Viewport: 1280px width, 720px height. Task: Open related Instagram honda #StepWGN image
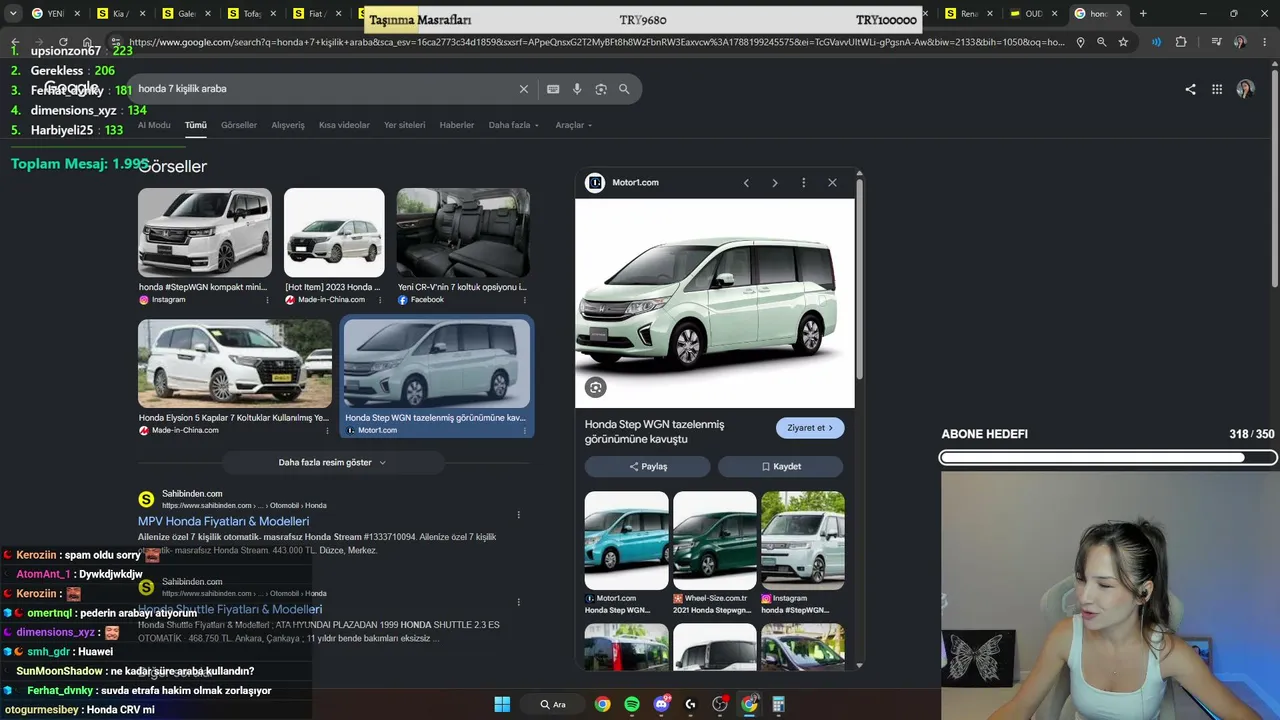click(x=803, y=540)
